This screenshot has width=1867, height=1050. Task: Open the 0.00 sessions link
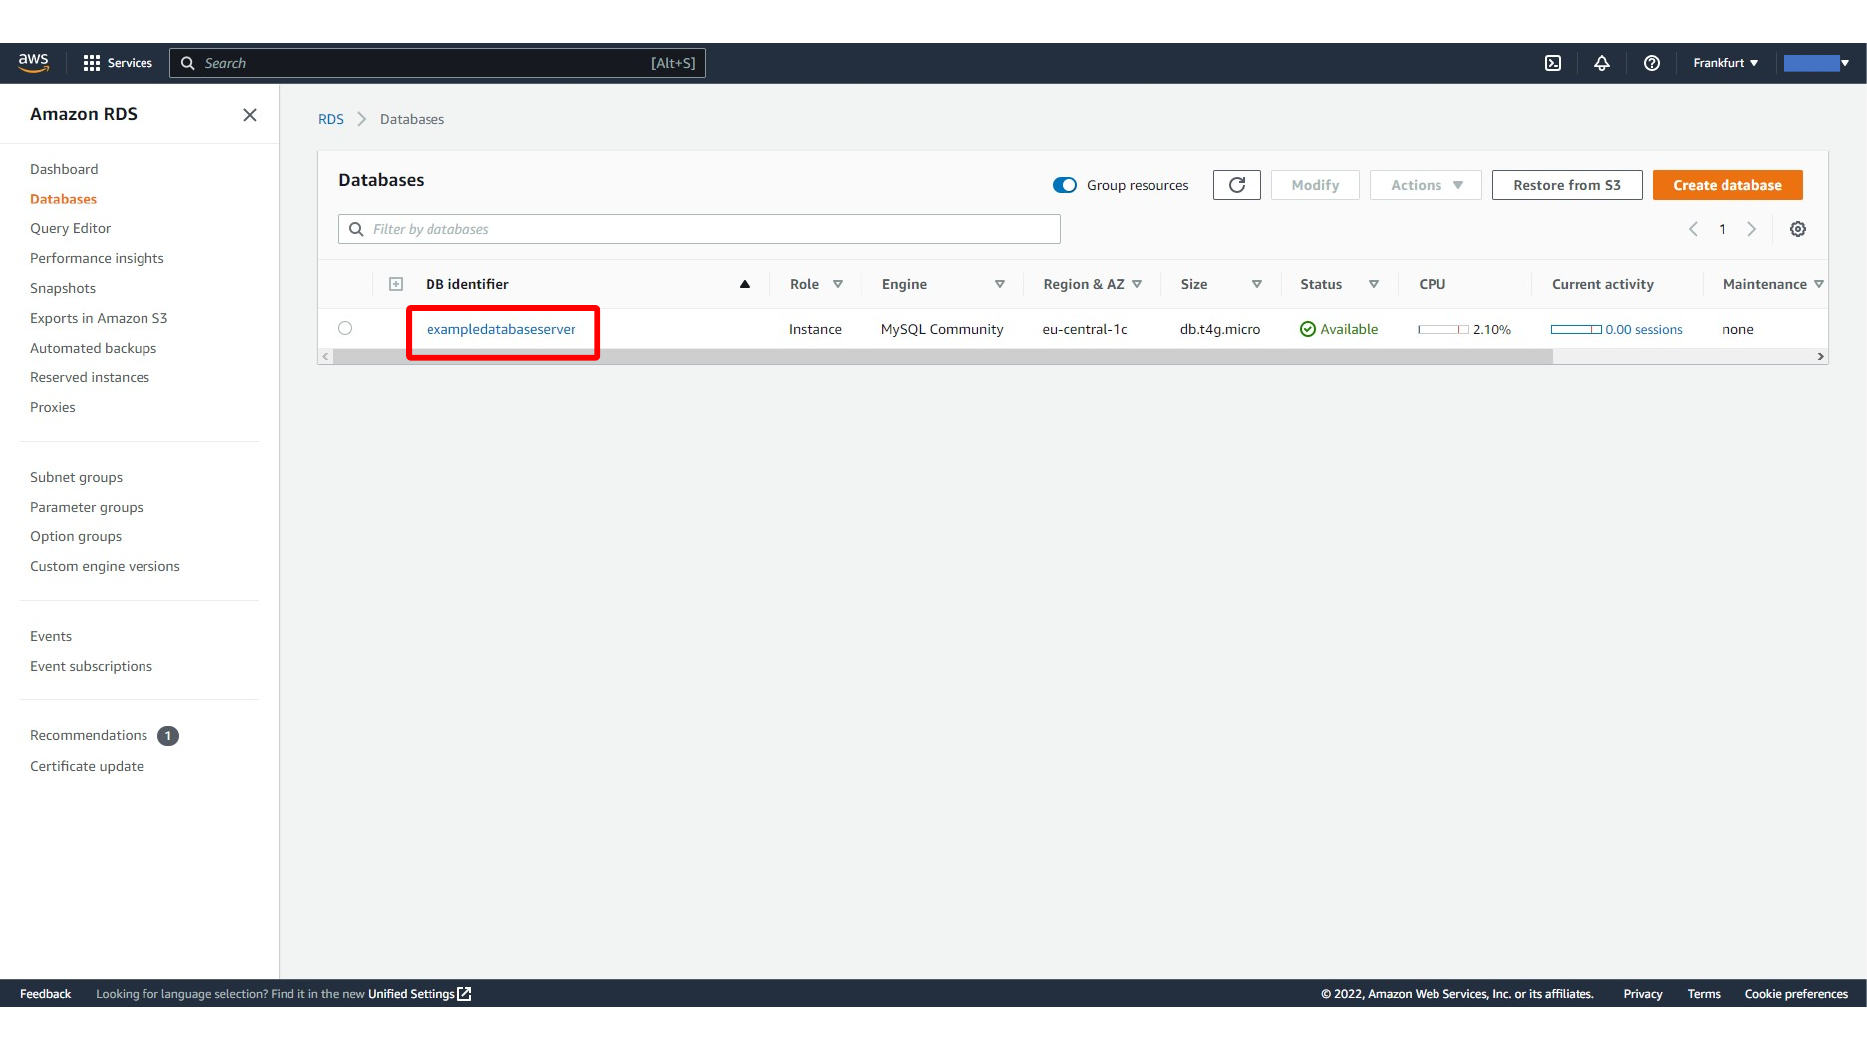[x=1644, y=329]
